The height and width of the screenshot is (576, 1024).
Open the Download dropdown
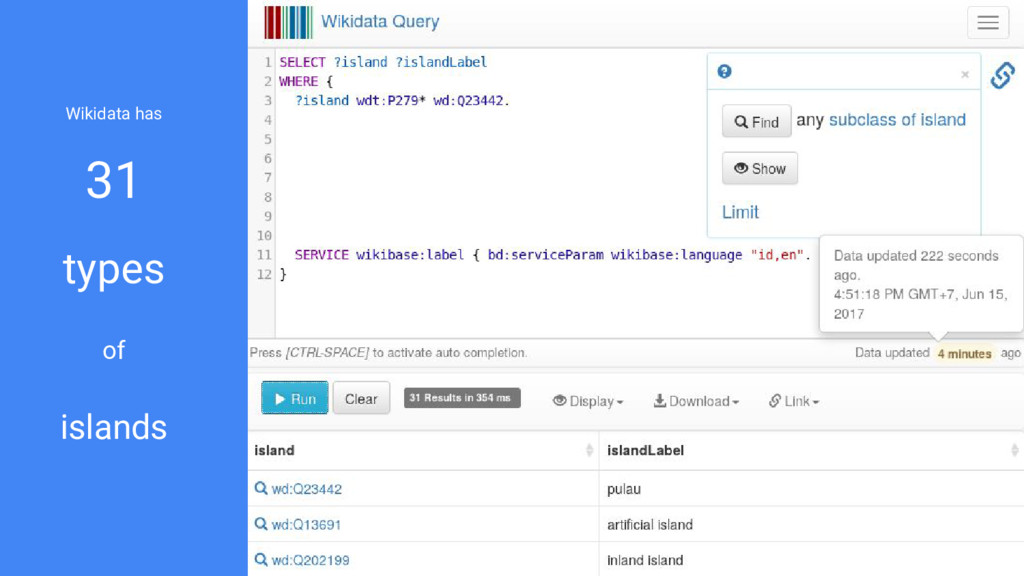696,401
